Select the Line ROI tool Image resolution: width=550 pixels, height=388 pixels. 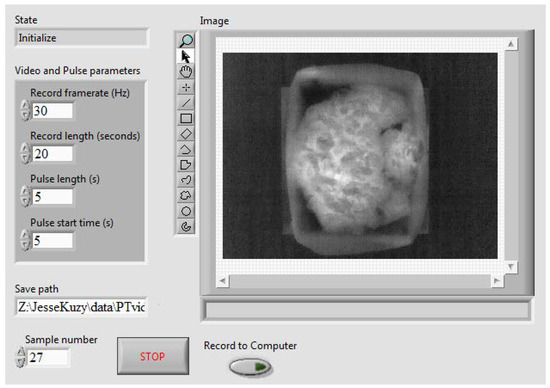tap(186, 103)
